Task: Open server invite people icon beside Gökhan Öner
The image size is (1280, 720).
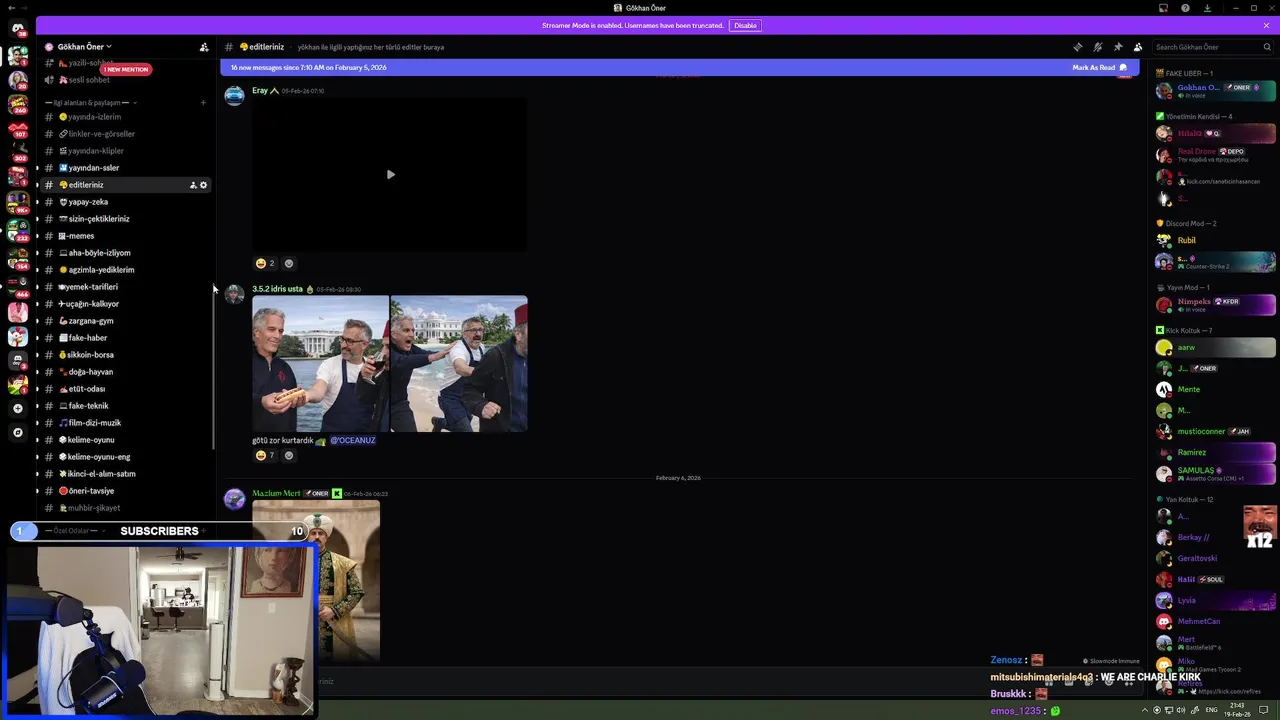Action: (204, 47)
